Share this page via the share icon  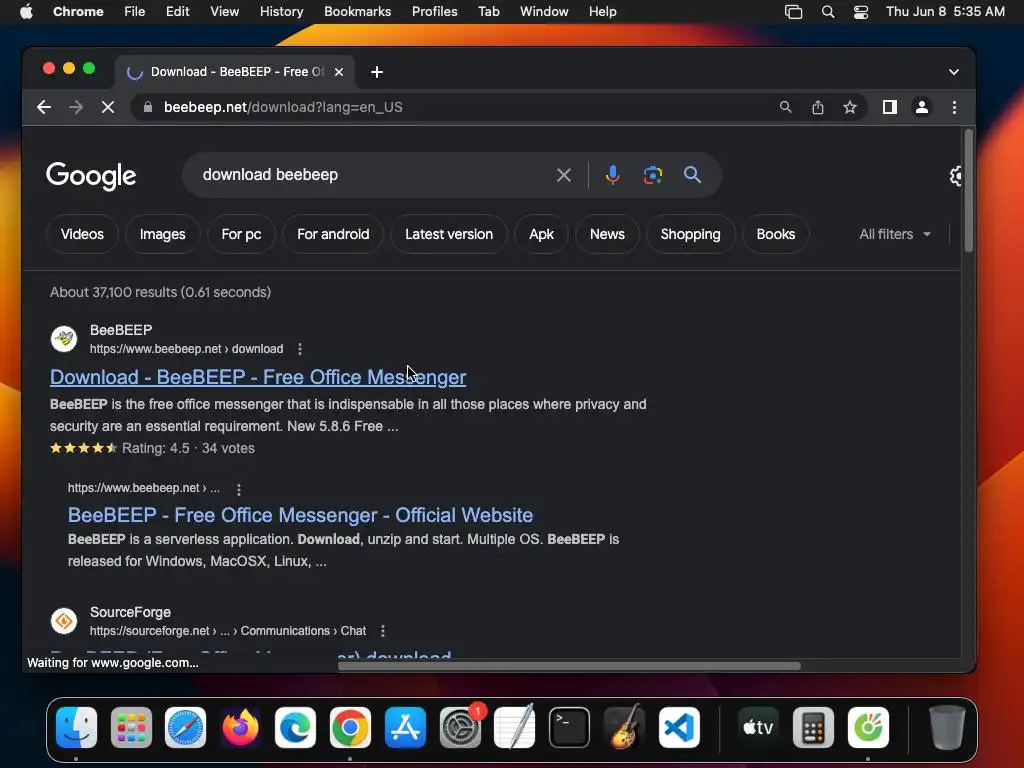818,107
